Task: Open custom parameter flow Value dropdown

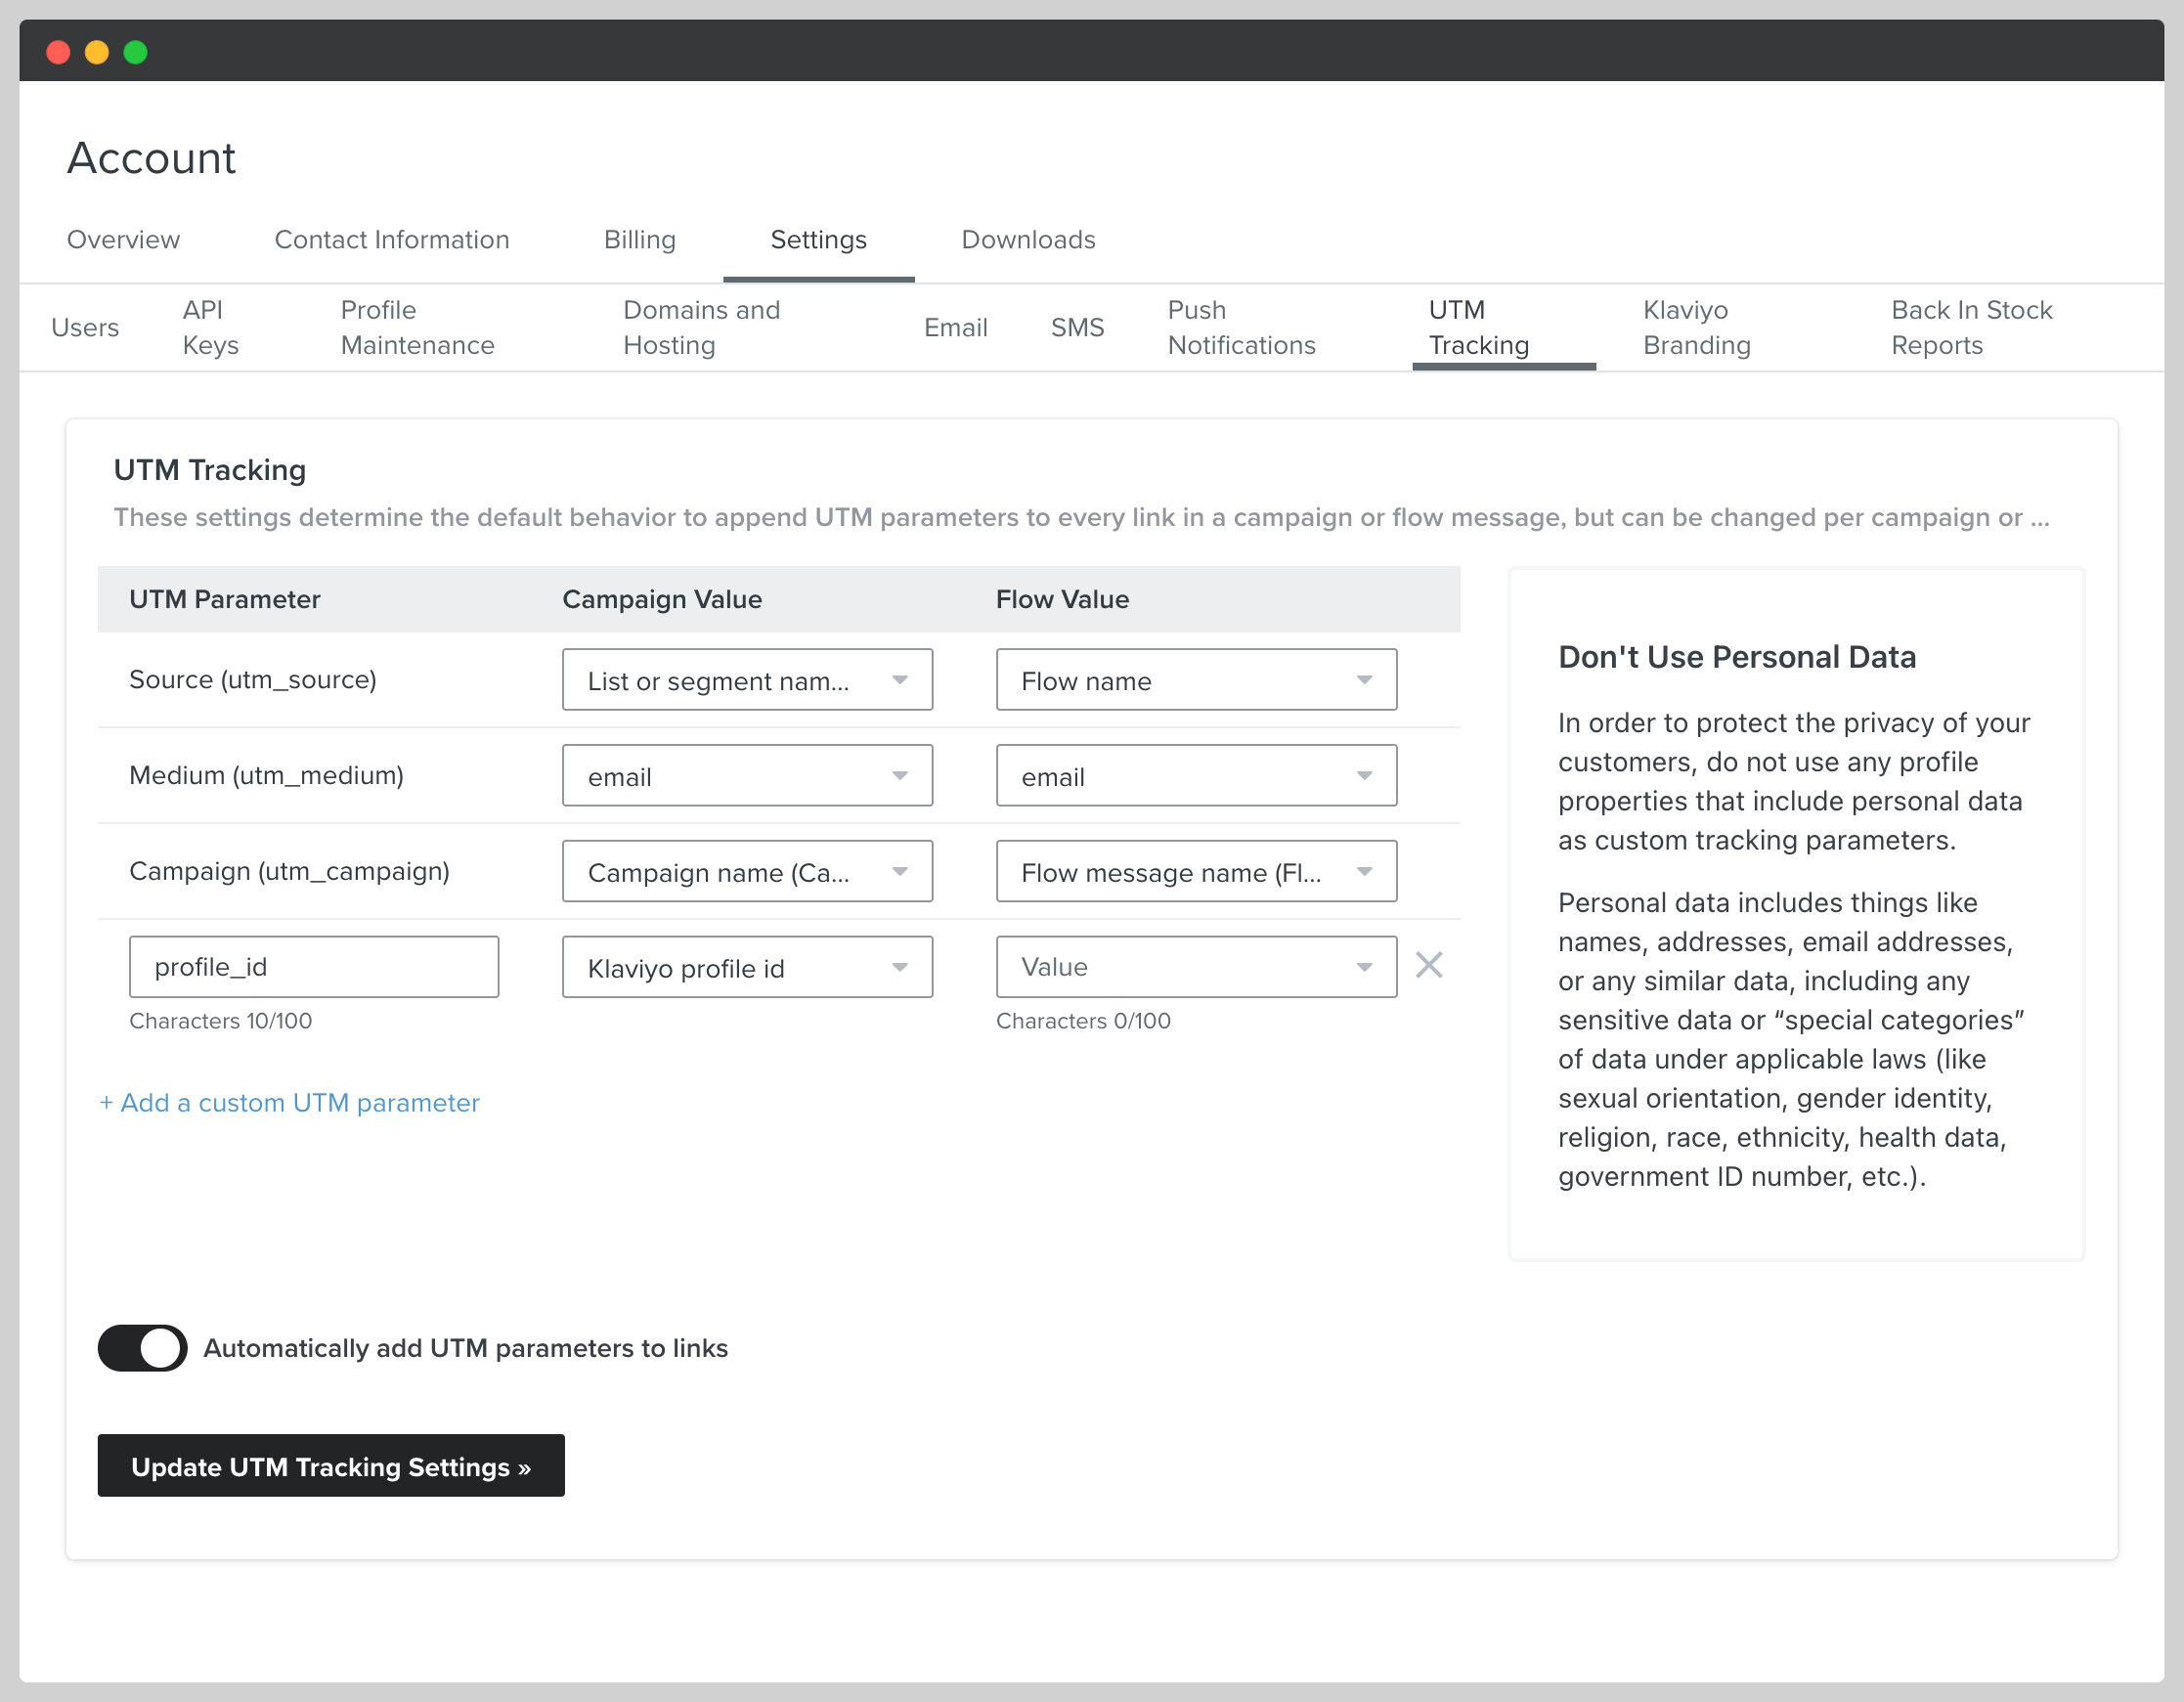Action: click(1195, 967)
